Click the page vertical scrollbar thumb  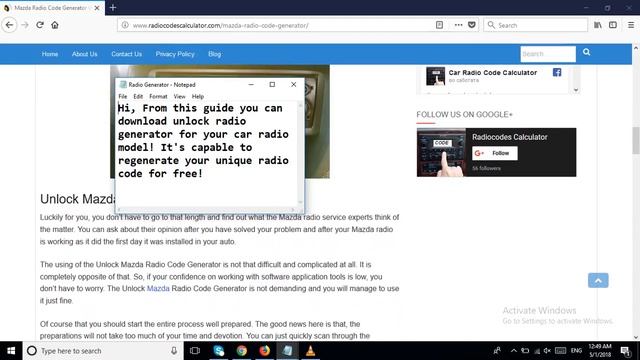point(636,140)
